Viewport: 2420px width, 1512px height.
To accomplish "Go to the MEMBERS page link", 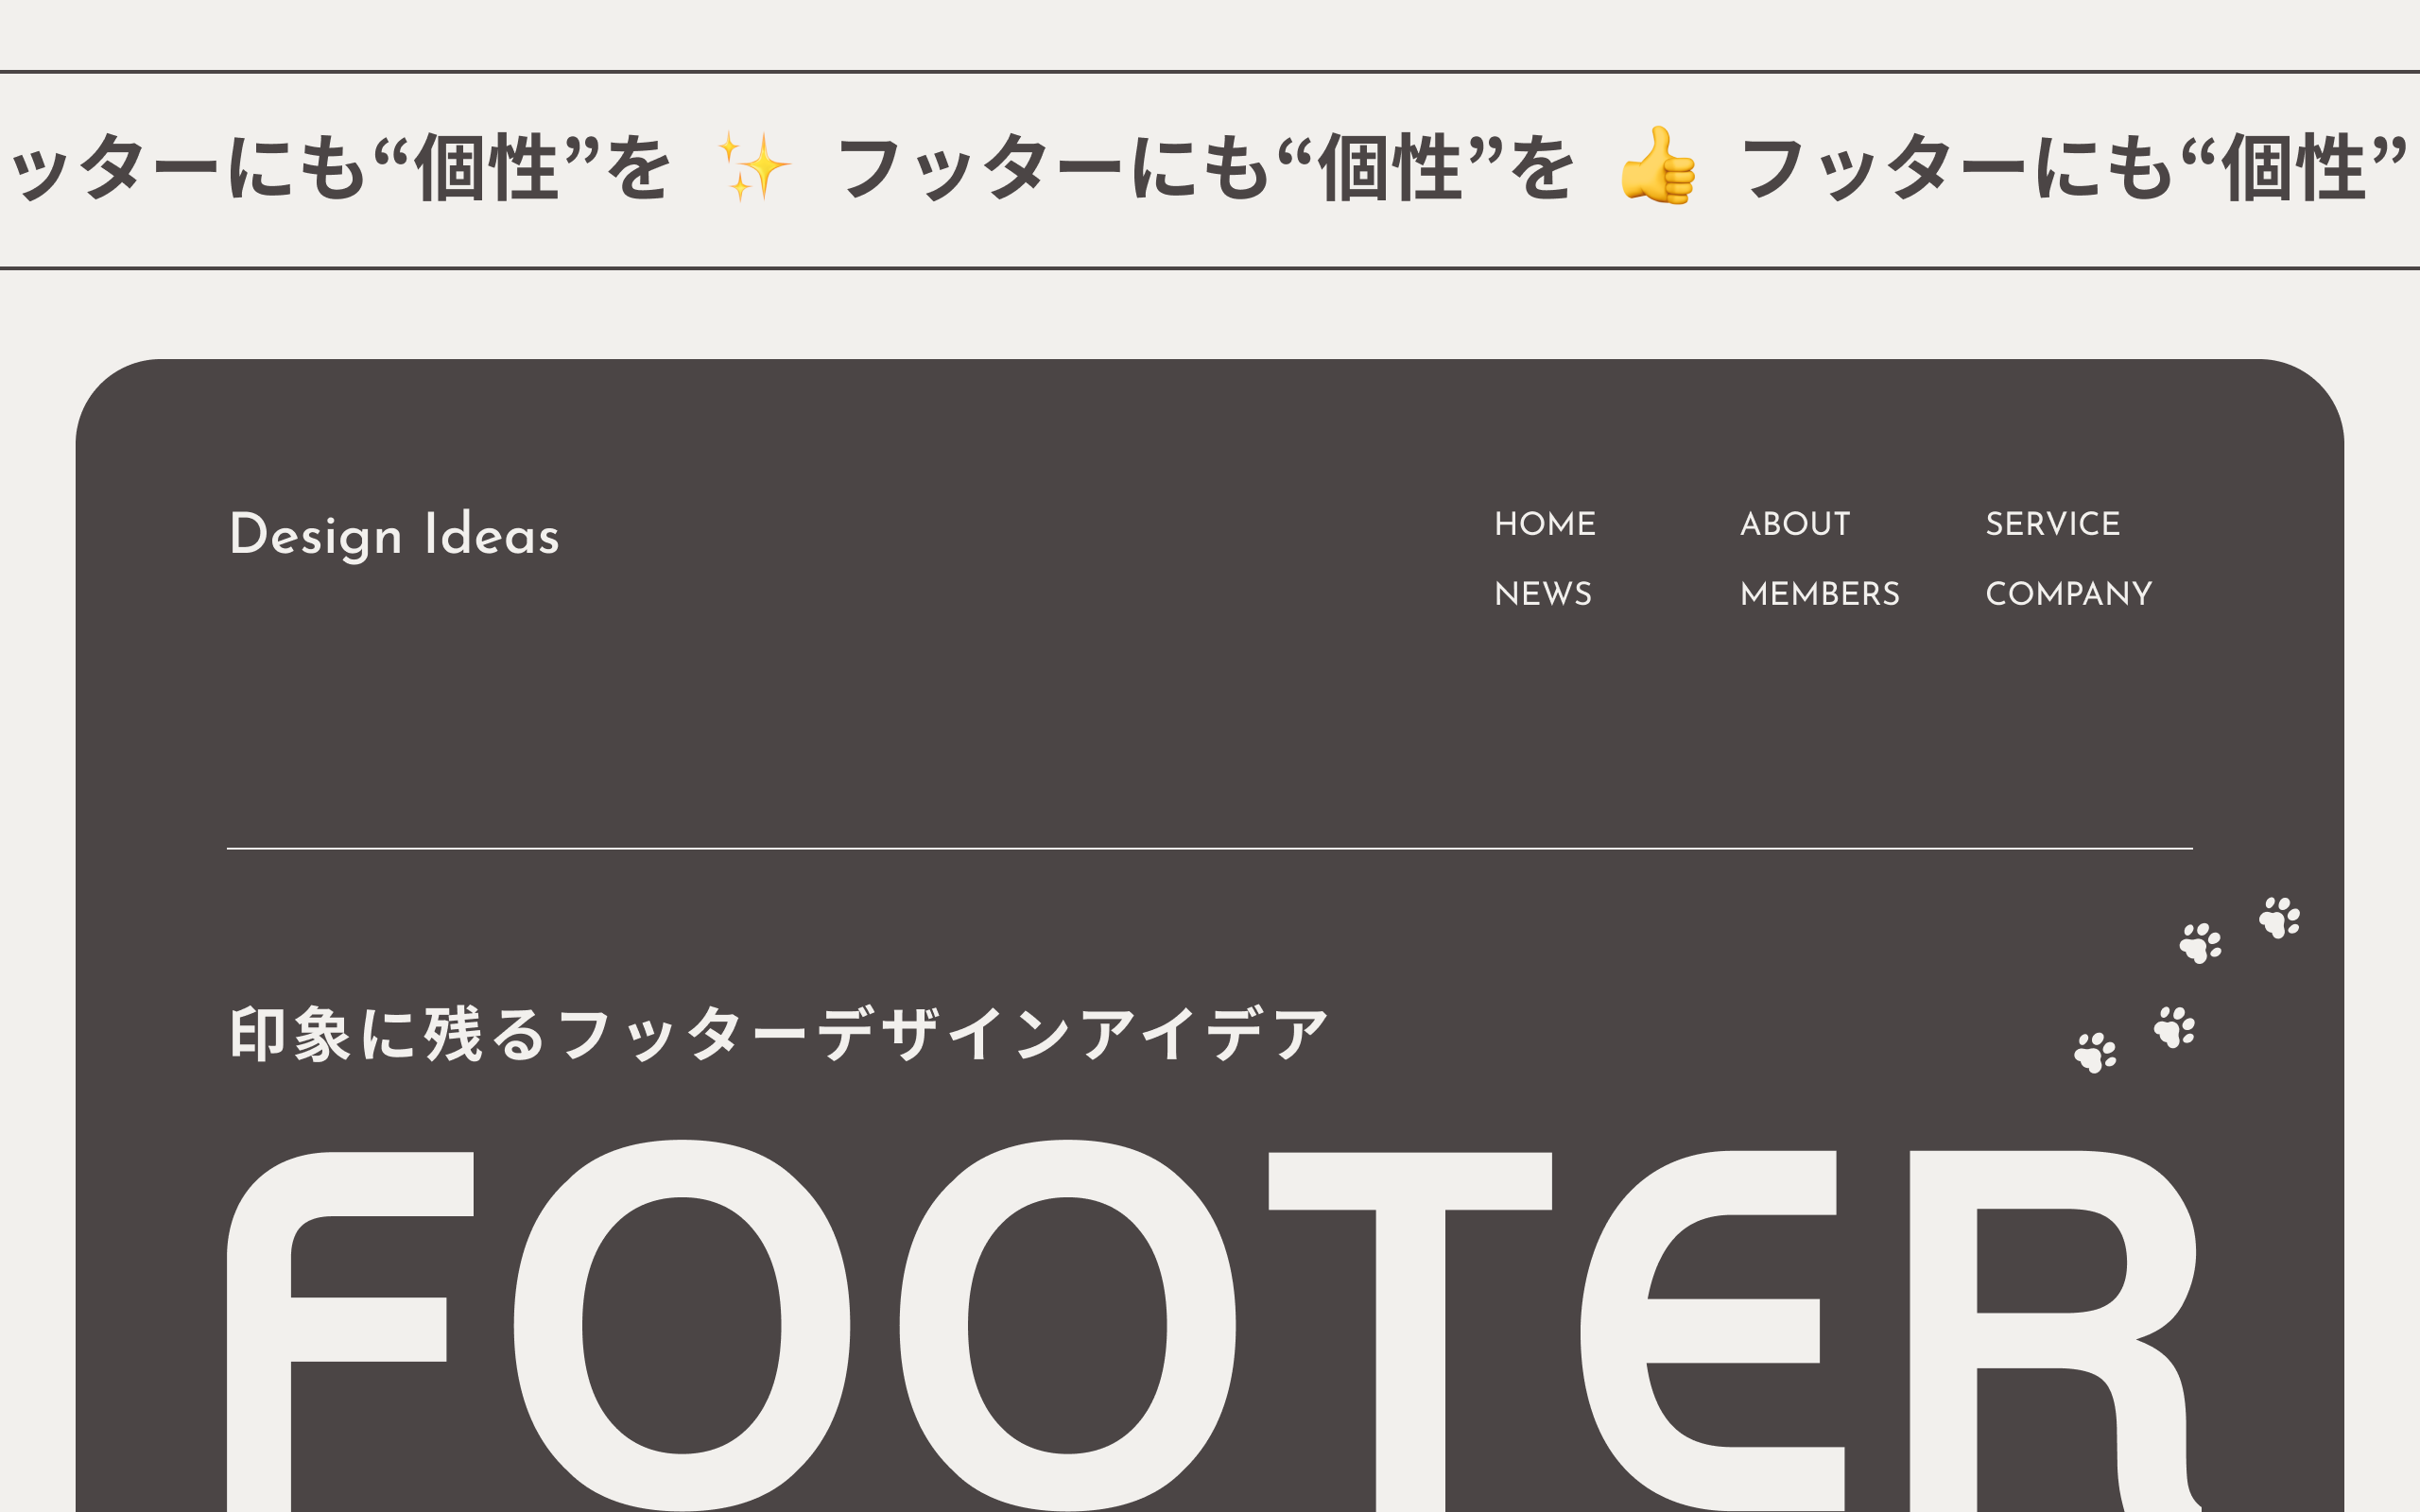I will [1819, 594].
